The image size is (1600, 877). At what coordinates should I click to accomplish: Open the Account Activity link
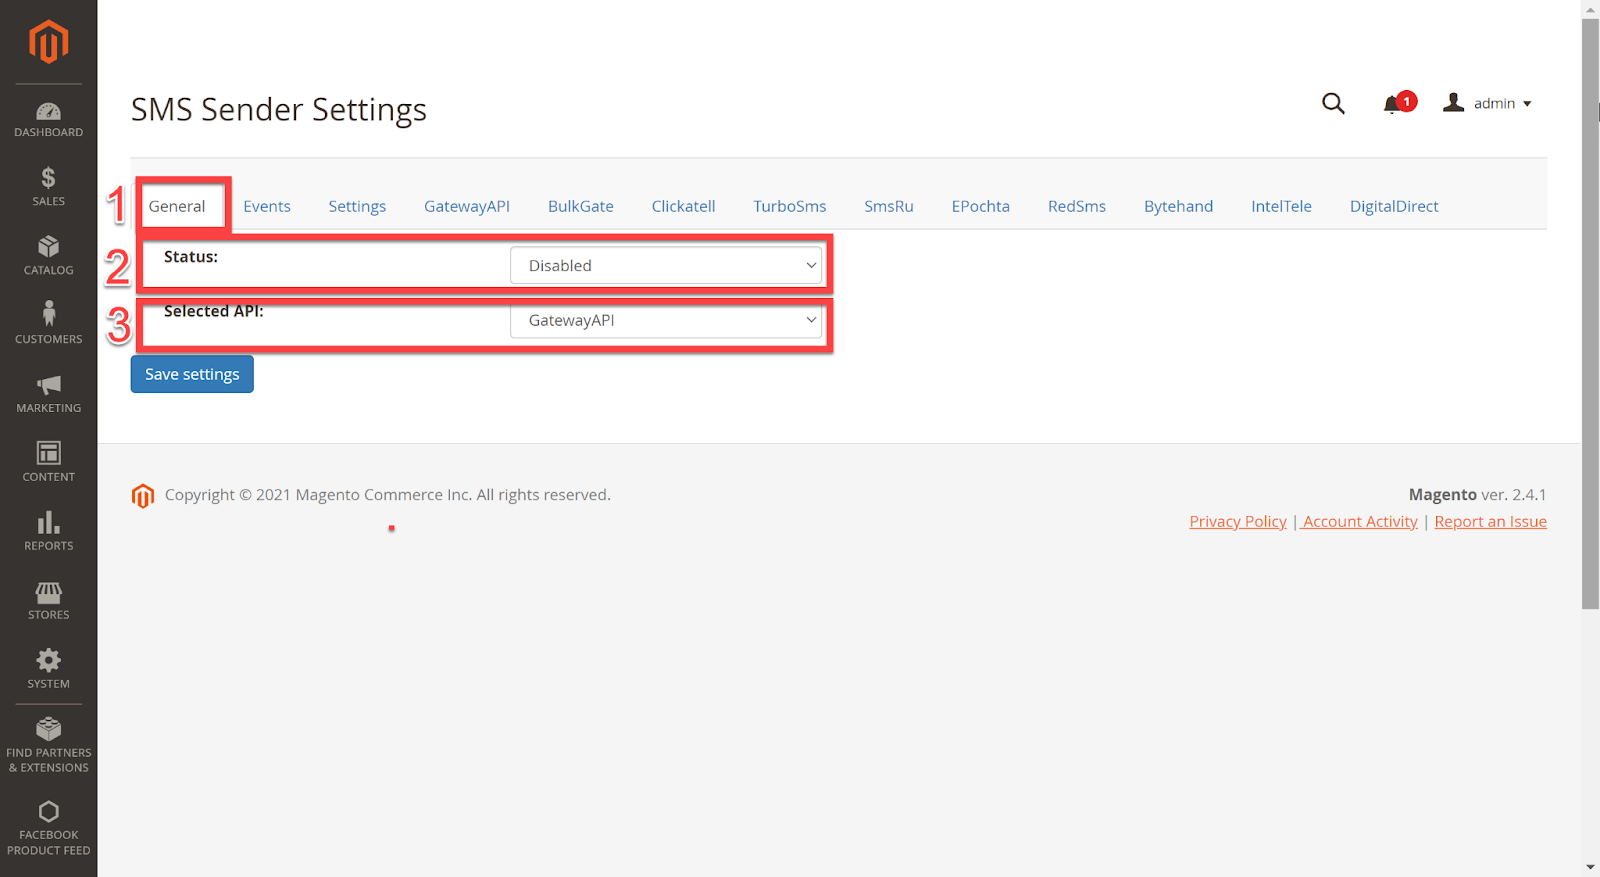click(1360, 521)
